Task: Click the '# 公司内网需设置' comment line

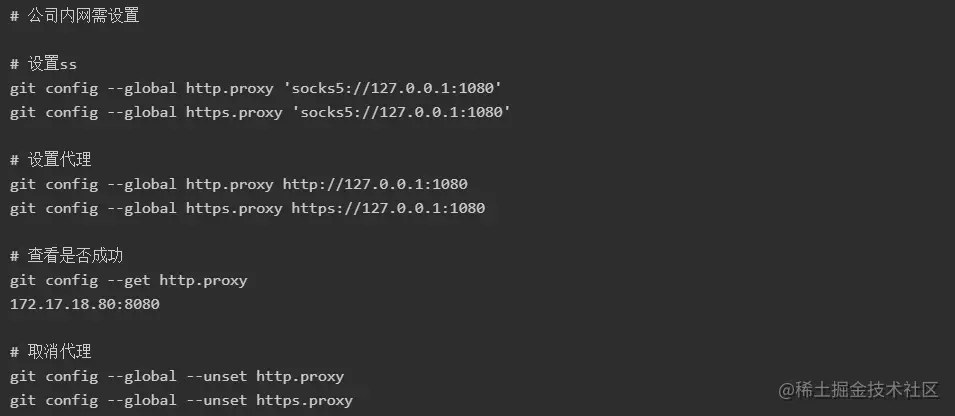Action: click(x=75, y=16)
